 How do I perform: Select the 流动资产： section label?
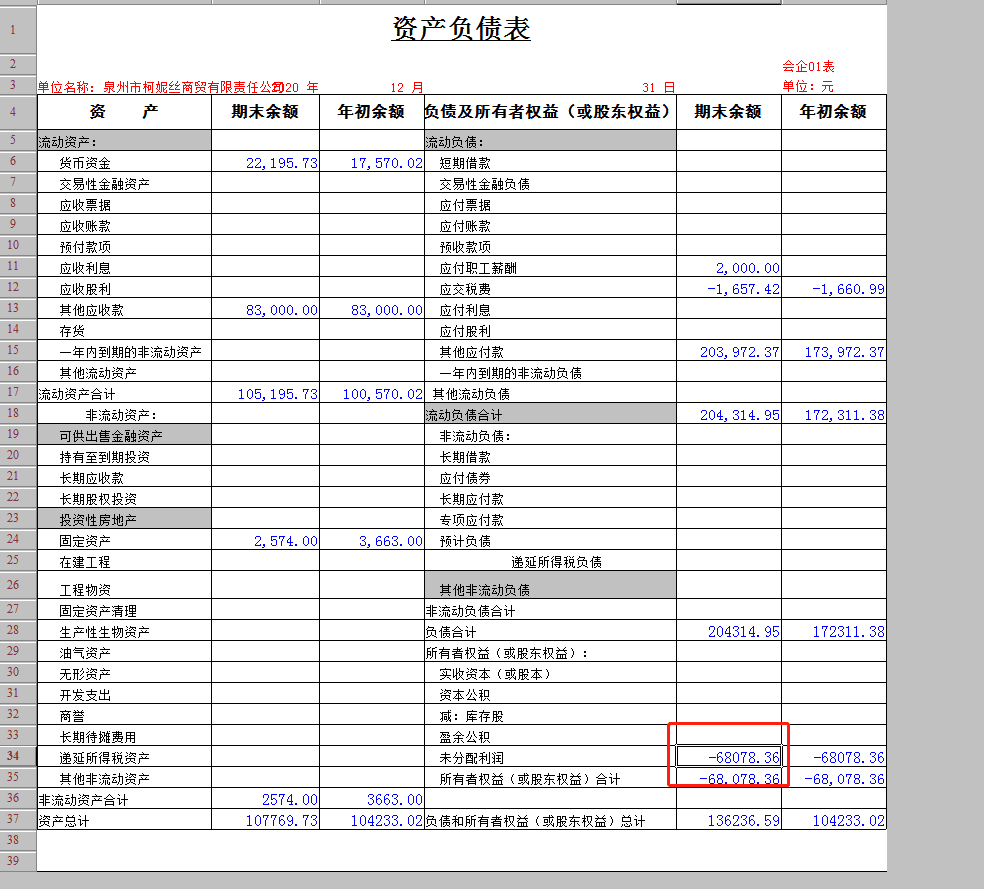click(x=124, y=141)
